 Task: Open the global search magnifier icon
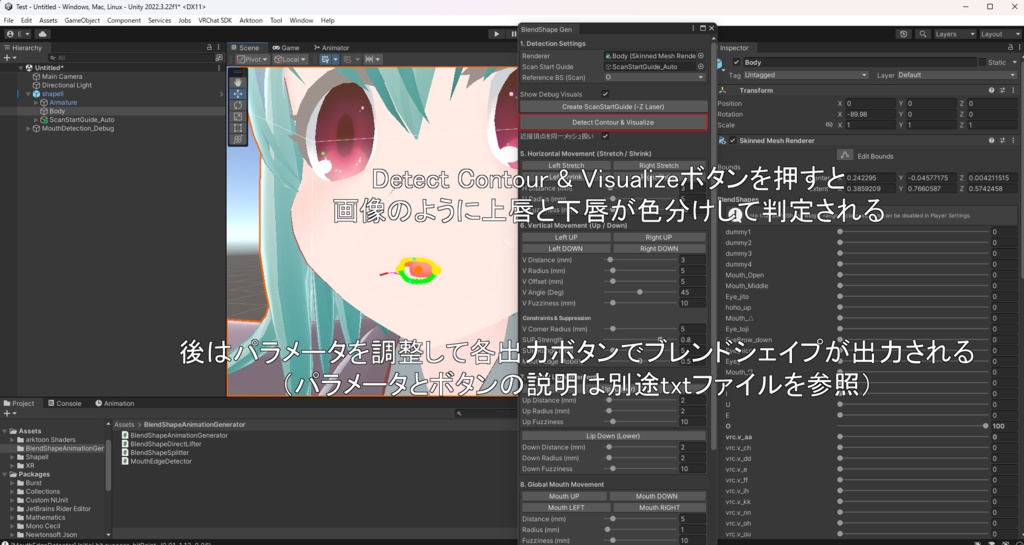click(x=923, y=34)
